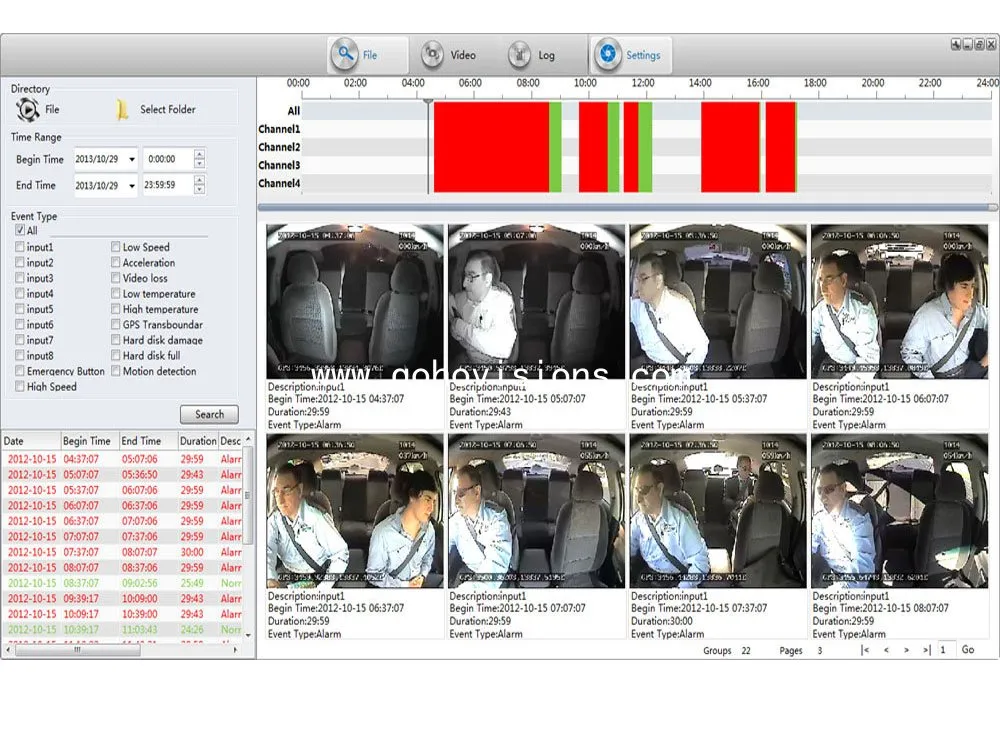Screen dimensions: 1000x750
Task: Click the Directory File gear icon
Action: click(29, 109)
